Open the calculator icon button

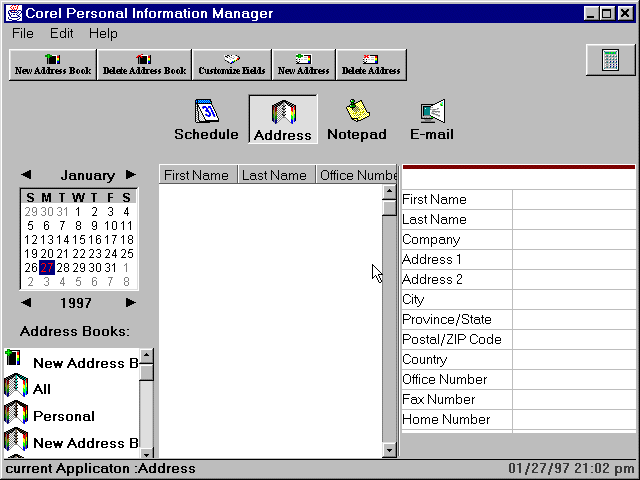(x=611, y=60)
